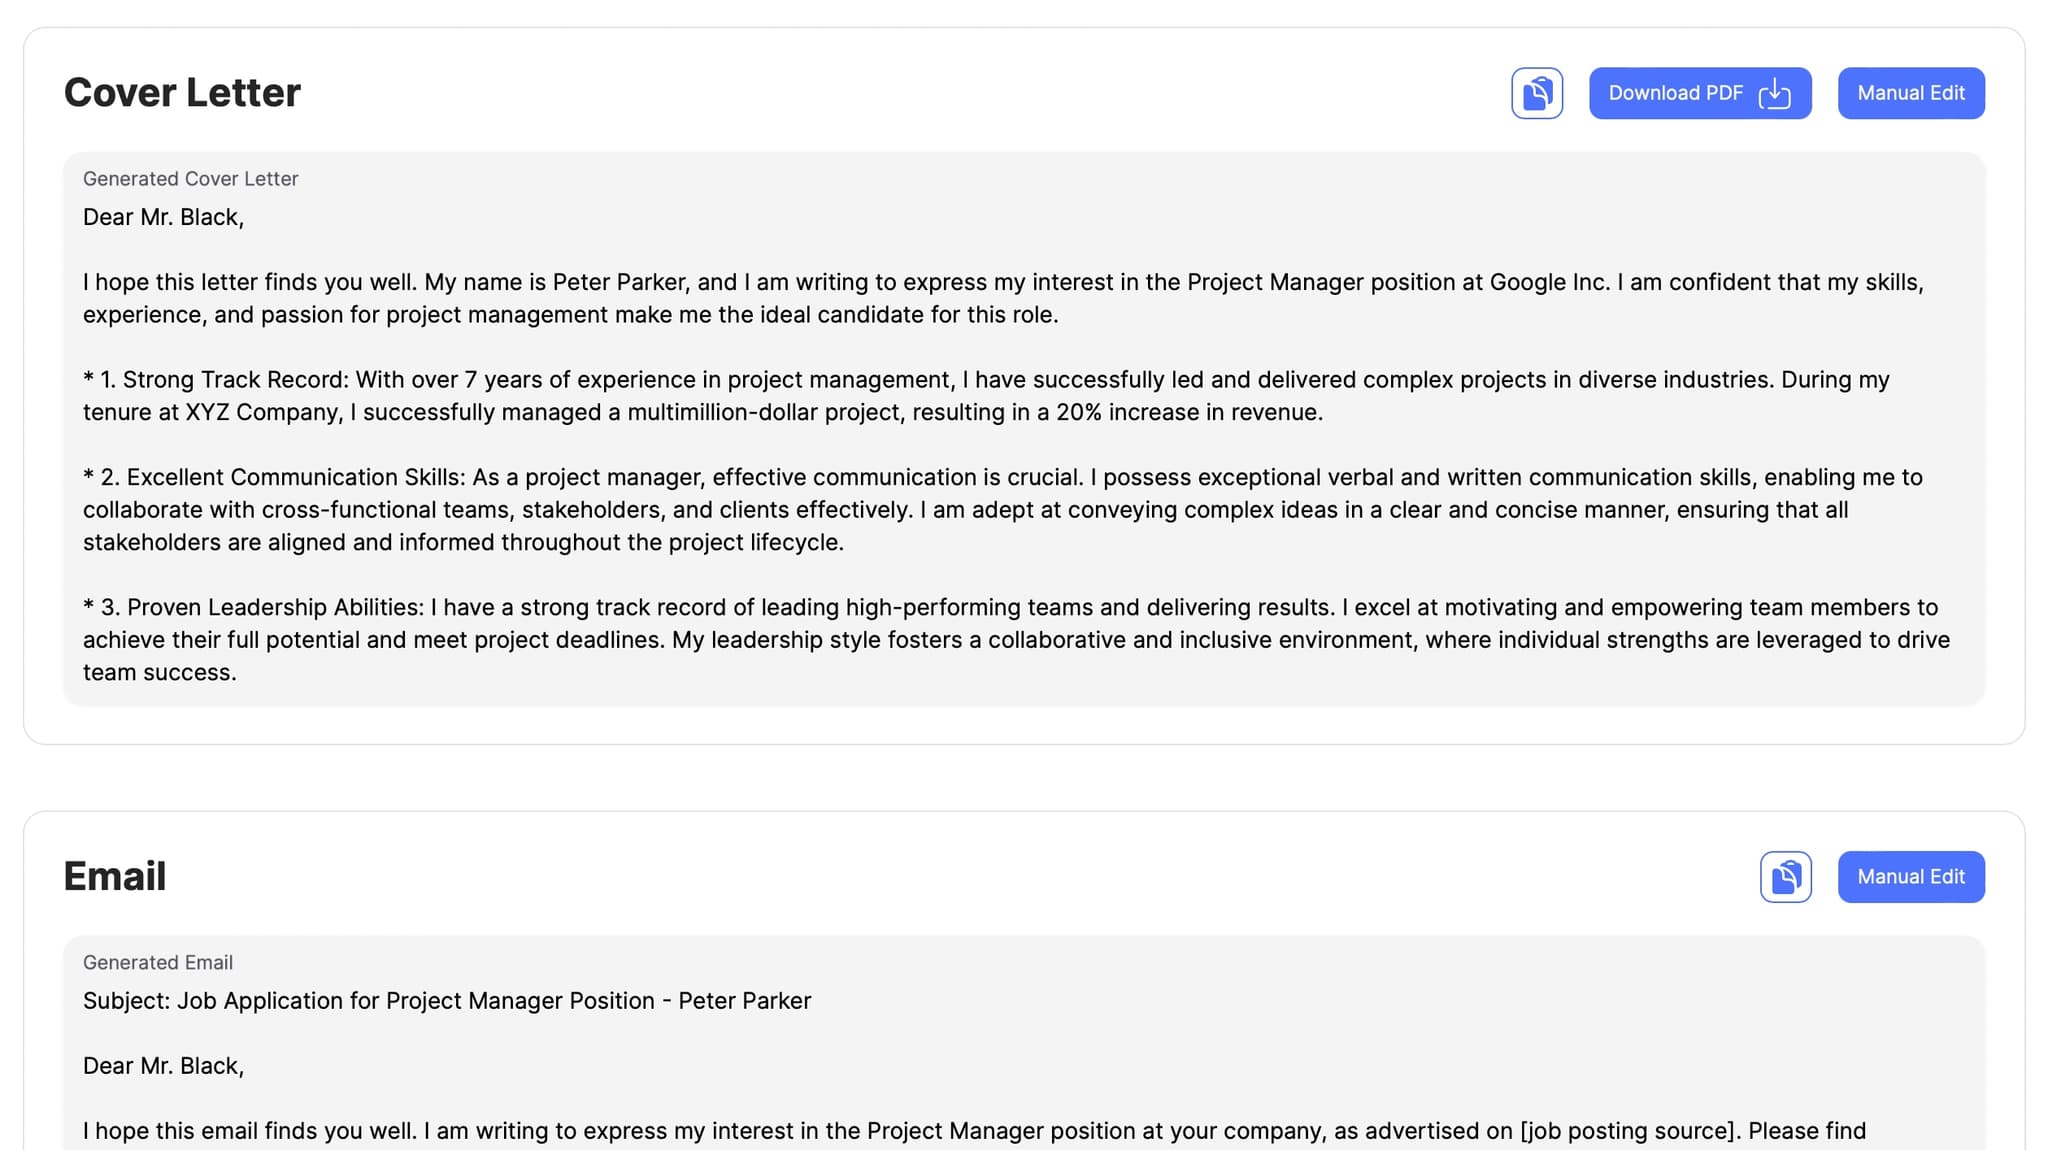Open Manual Edit for the cover letter

click(x=1910, y=93)
